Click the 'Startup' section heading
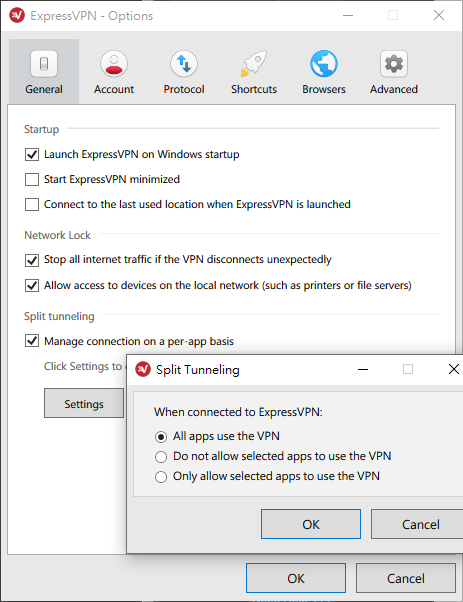The height and width of the screenshot is (602, 463). 41,129
